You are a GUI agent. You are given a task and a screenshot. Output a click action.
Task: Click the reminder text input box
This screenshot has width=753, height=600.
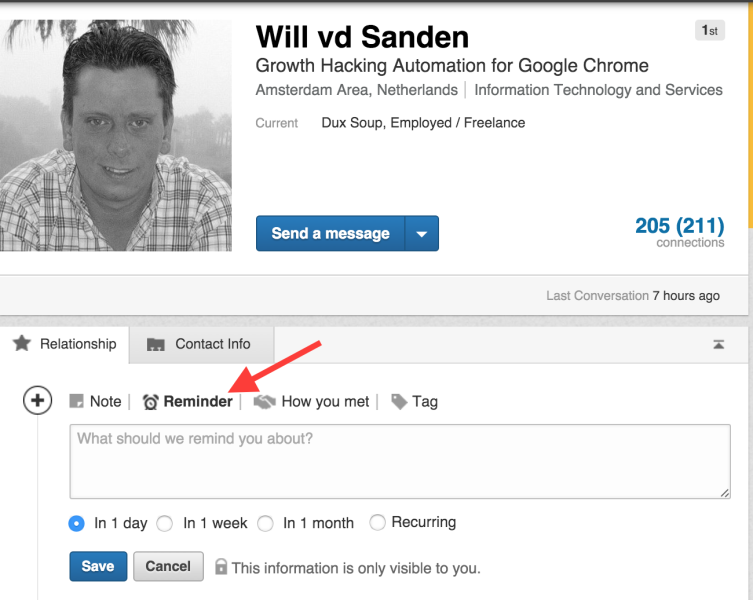click(400, 461)
